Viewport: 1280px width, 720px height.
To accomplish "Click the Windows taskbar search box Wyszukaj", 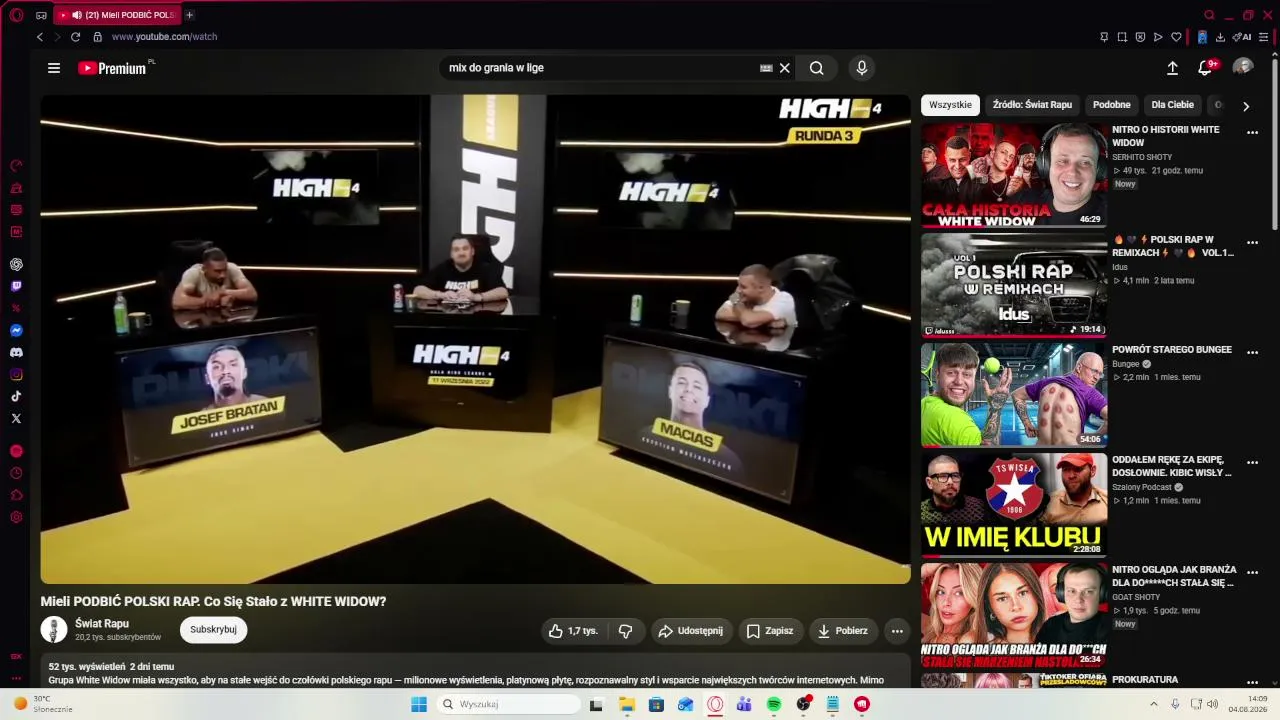I will pyautogui.click(x=508, y=704).
